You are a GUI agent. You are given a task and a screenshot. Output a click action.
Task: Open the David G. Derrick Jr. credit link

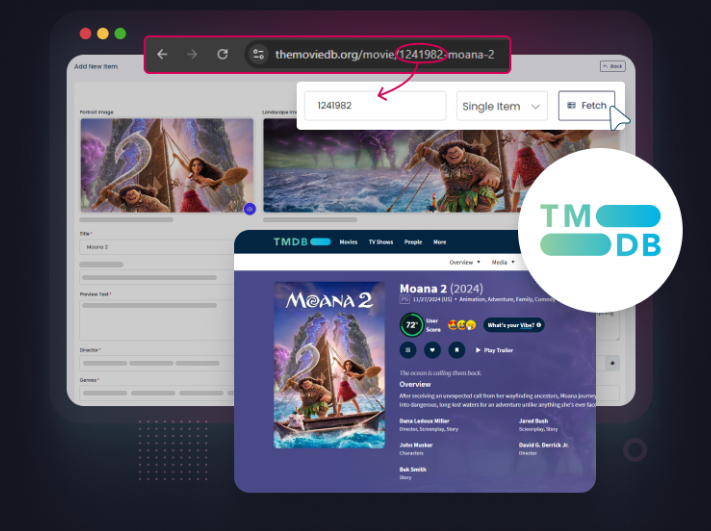(x=544, y=445)
